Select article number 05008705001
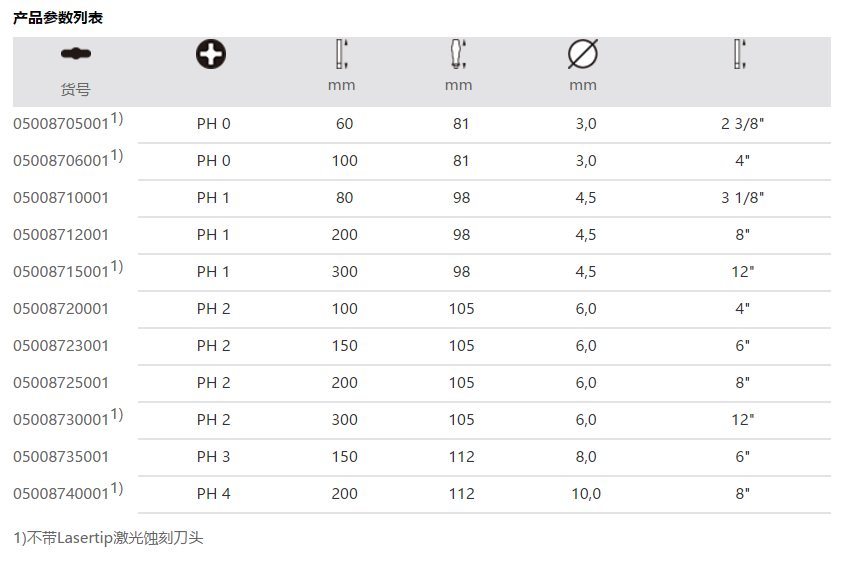 [x=60, y=125]
